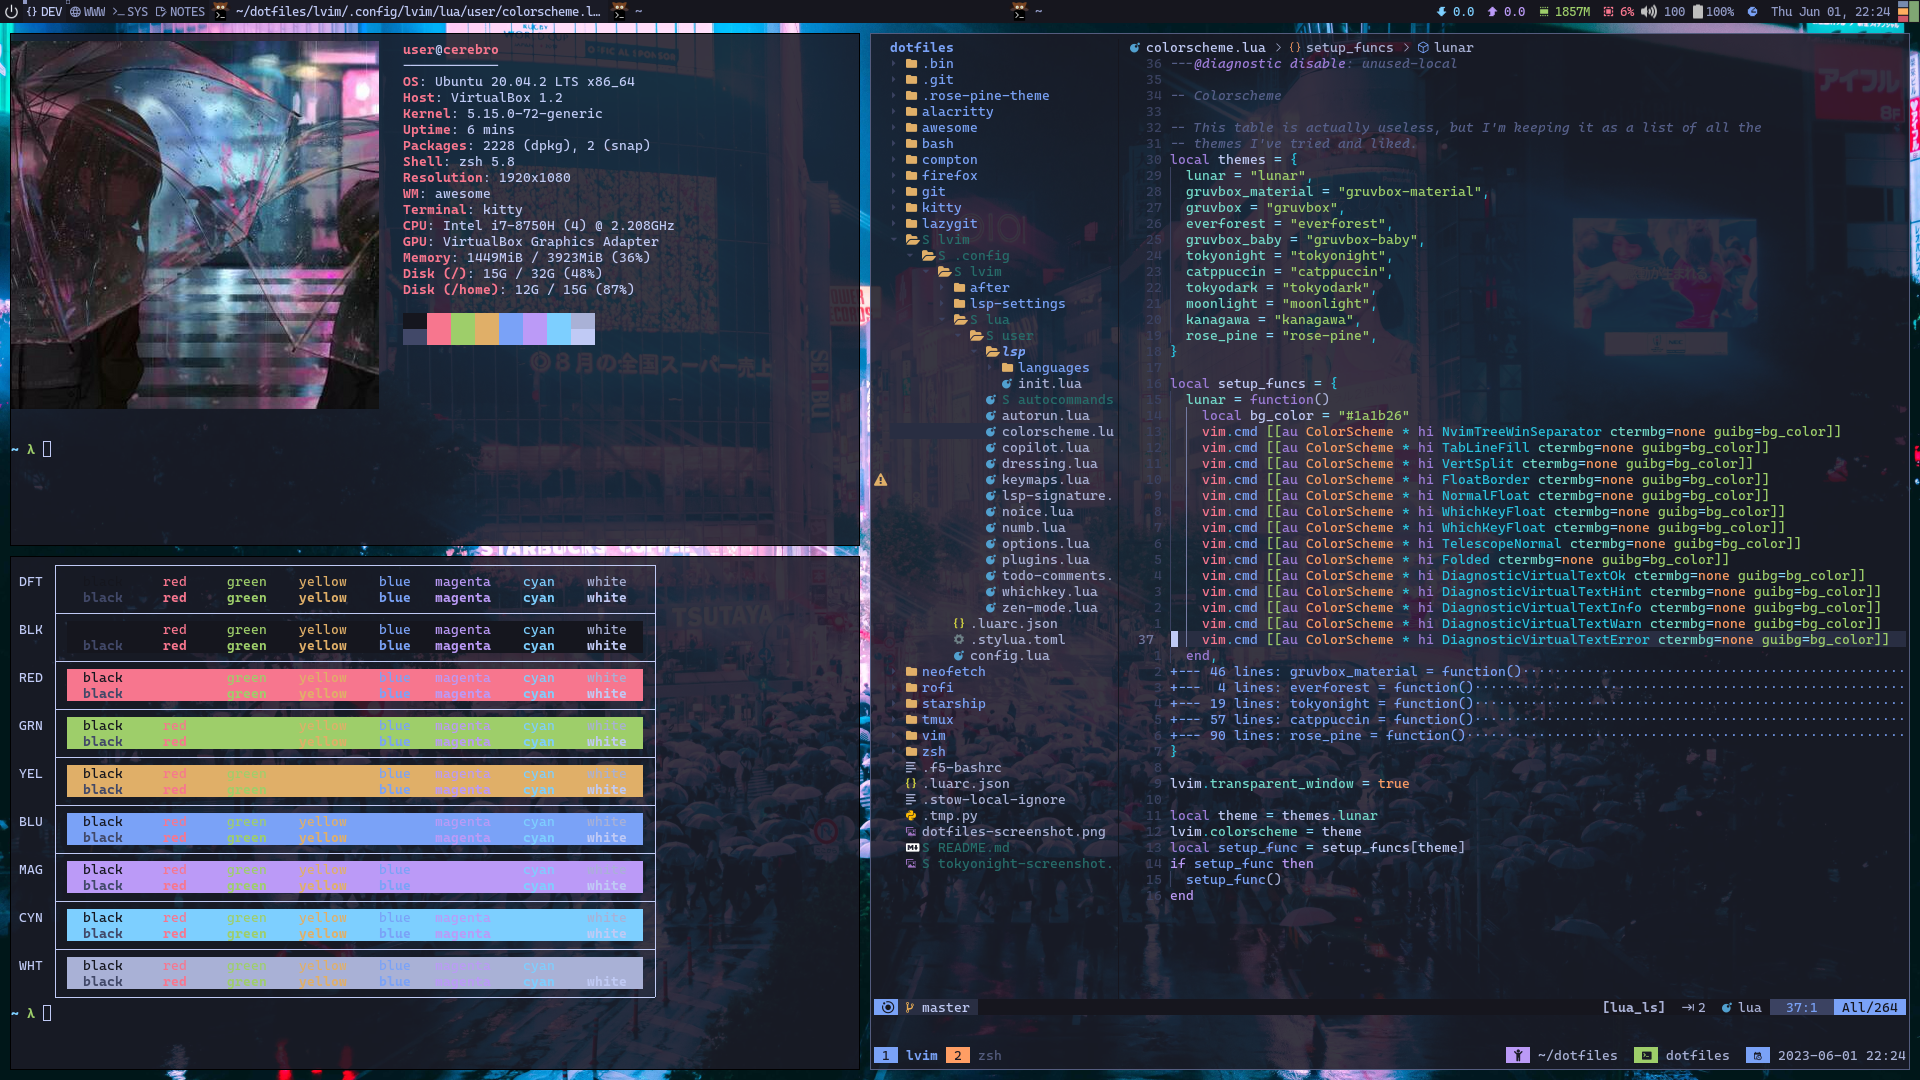Screen dimensions: 1920x1080
Task: Click the download speed arrow icon
Action: [x=1441, y=12]
